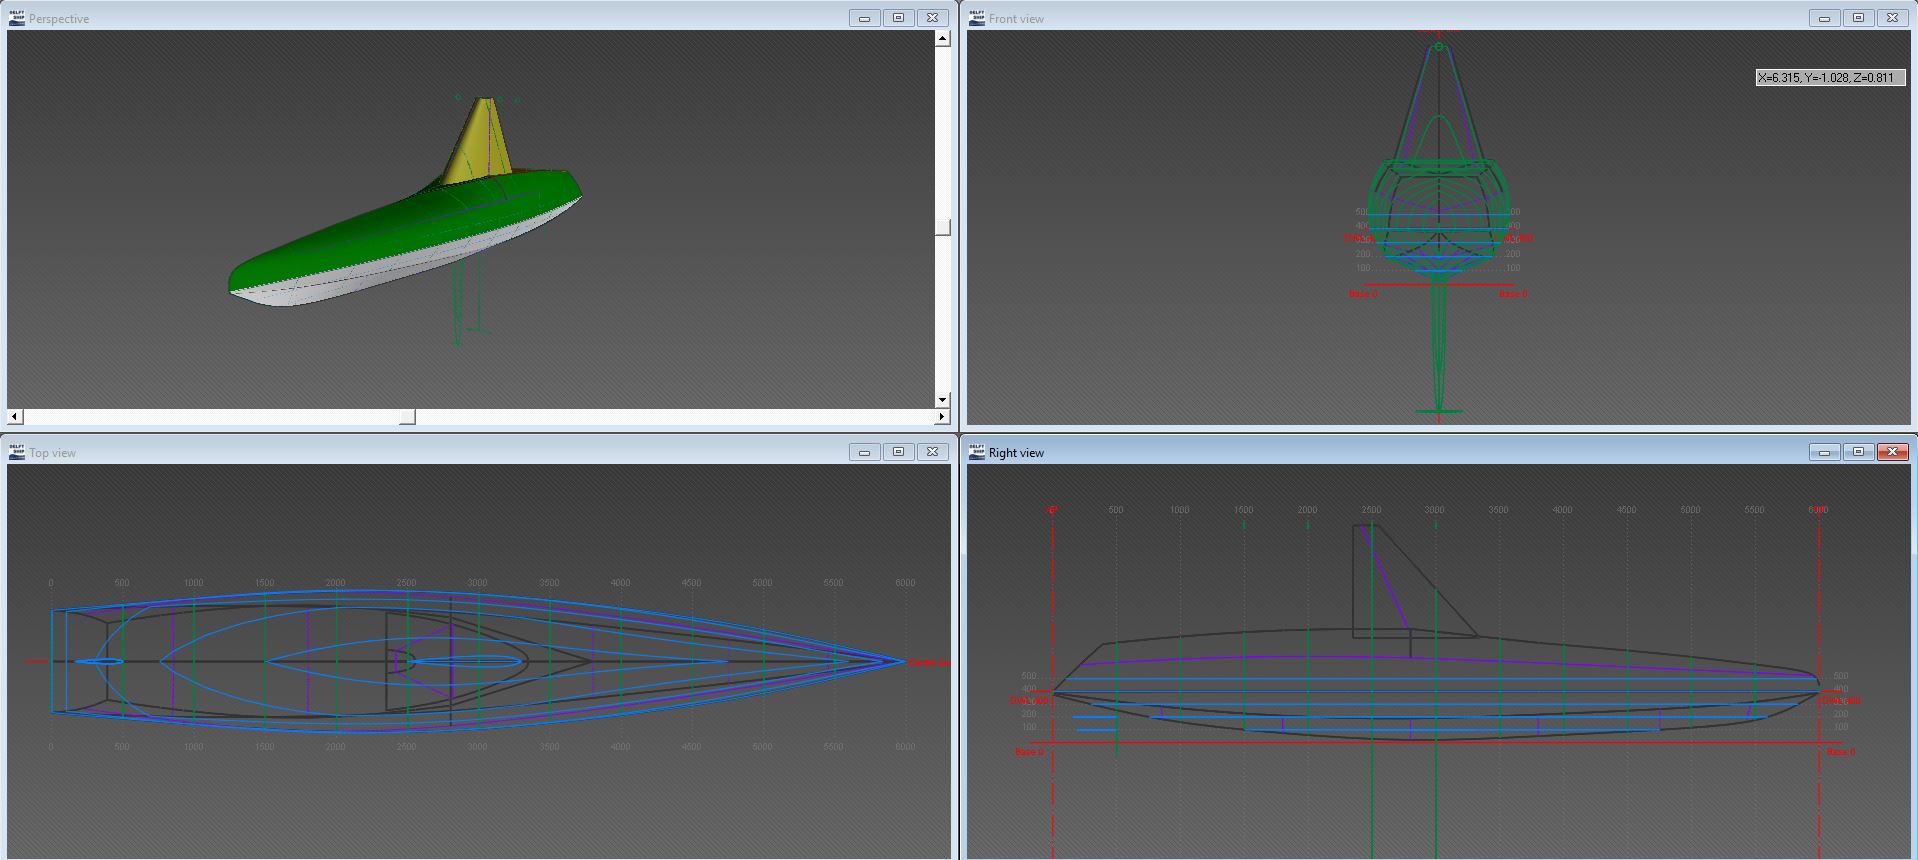Click the Delft Ship icon in Right view window

pyautogui.click(x=977, y=452)
